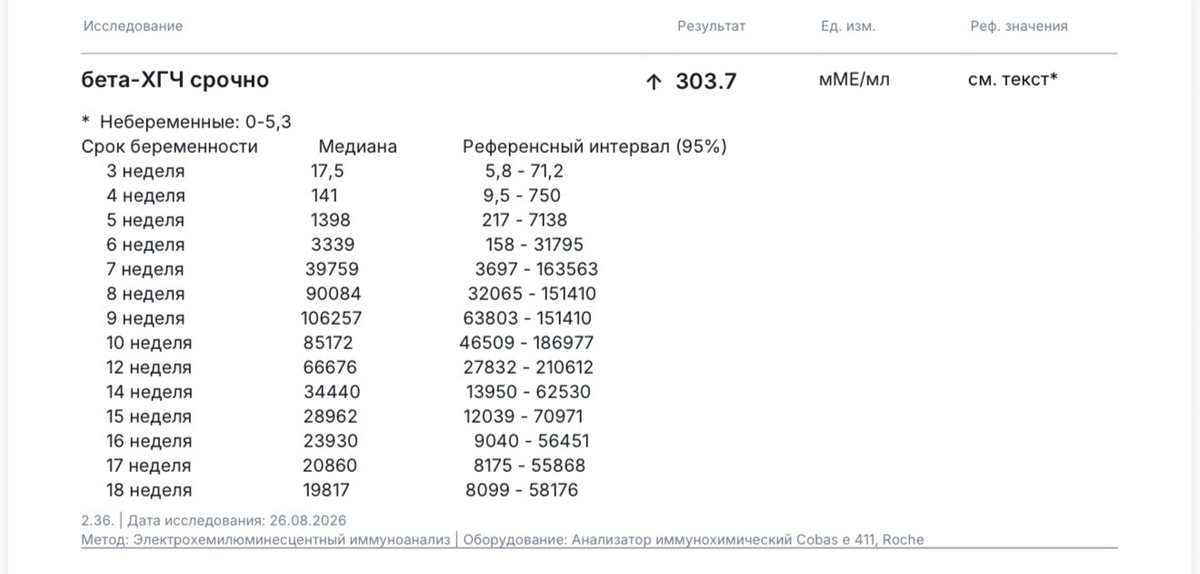Select the бета-ХГЧ срочно test name
This screenshot has width=1200, height=574.
pos(174,80)
